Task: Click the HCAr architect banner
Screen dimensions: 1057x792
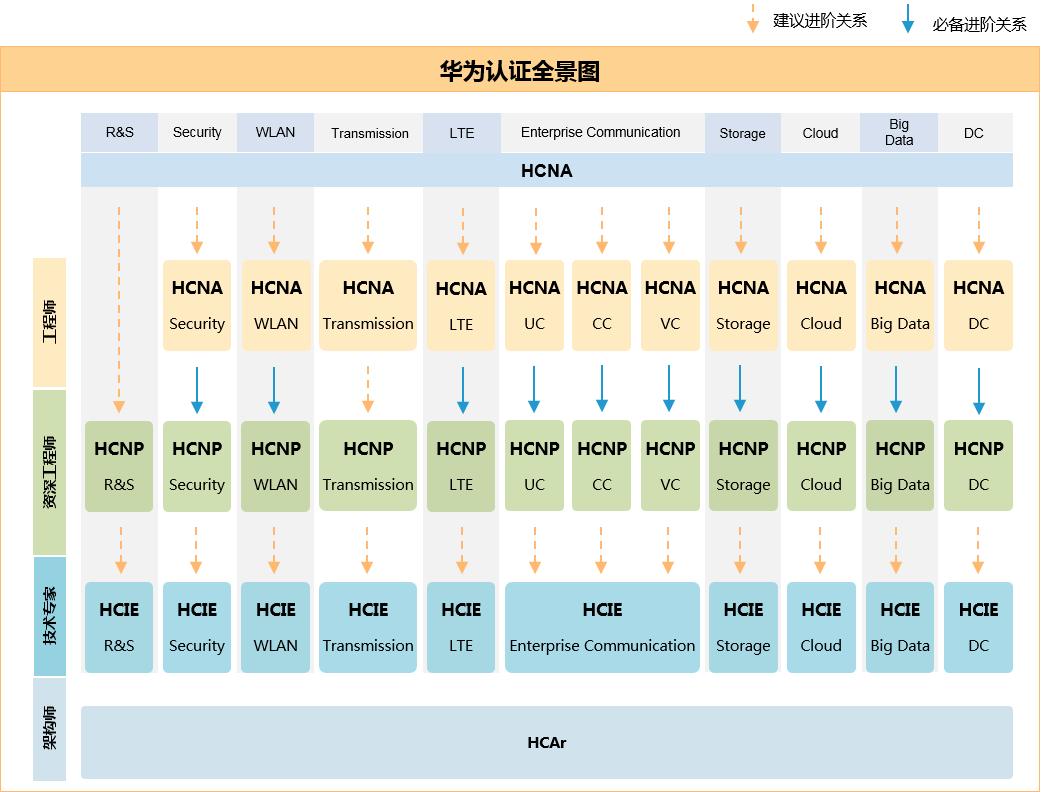Action: tap(547, 741)
